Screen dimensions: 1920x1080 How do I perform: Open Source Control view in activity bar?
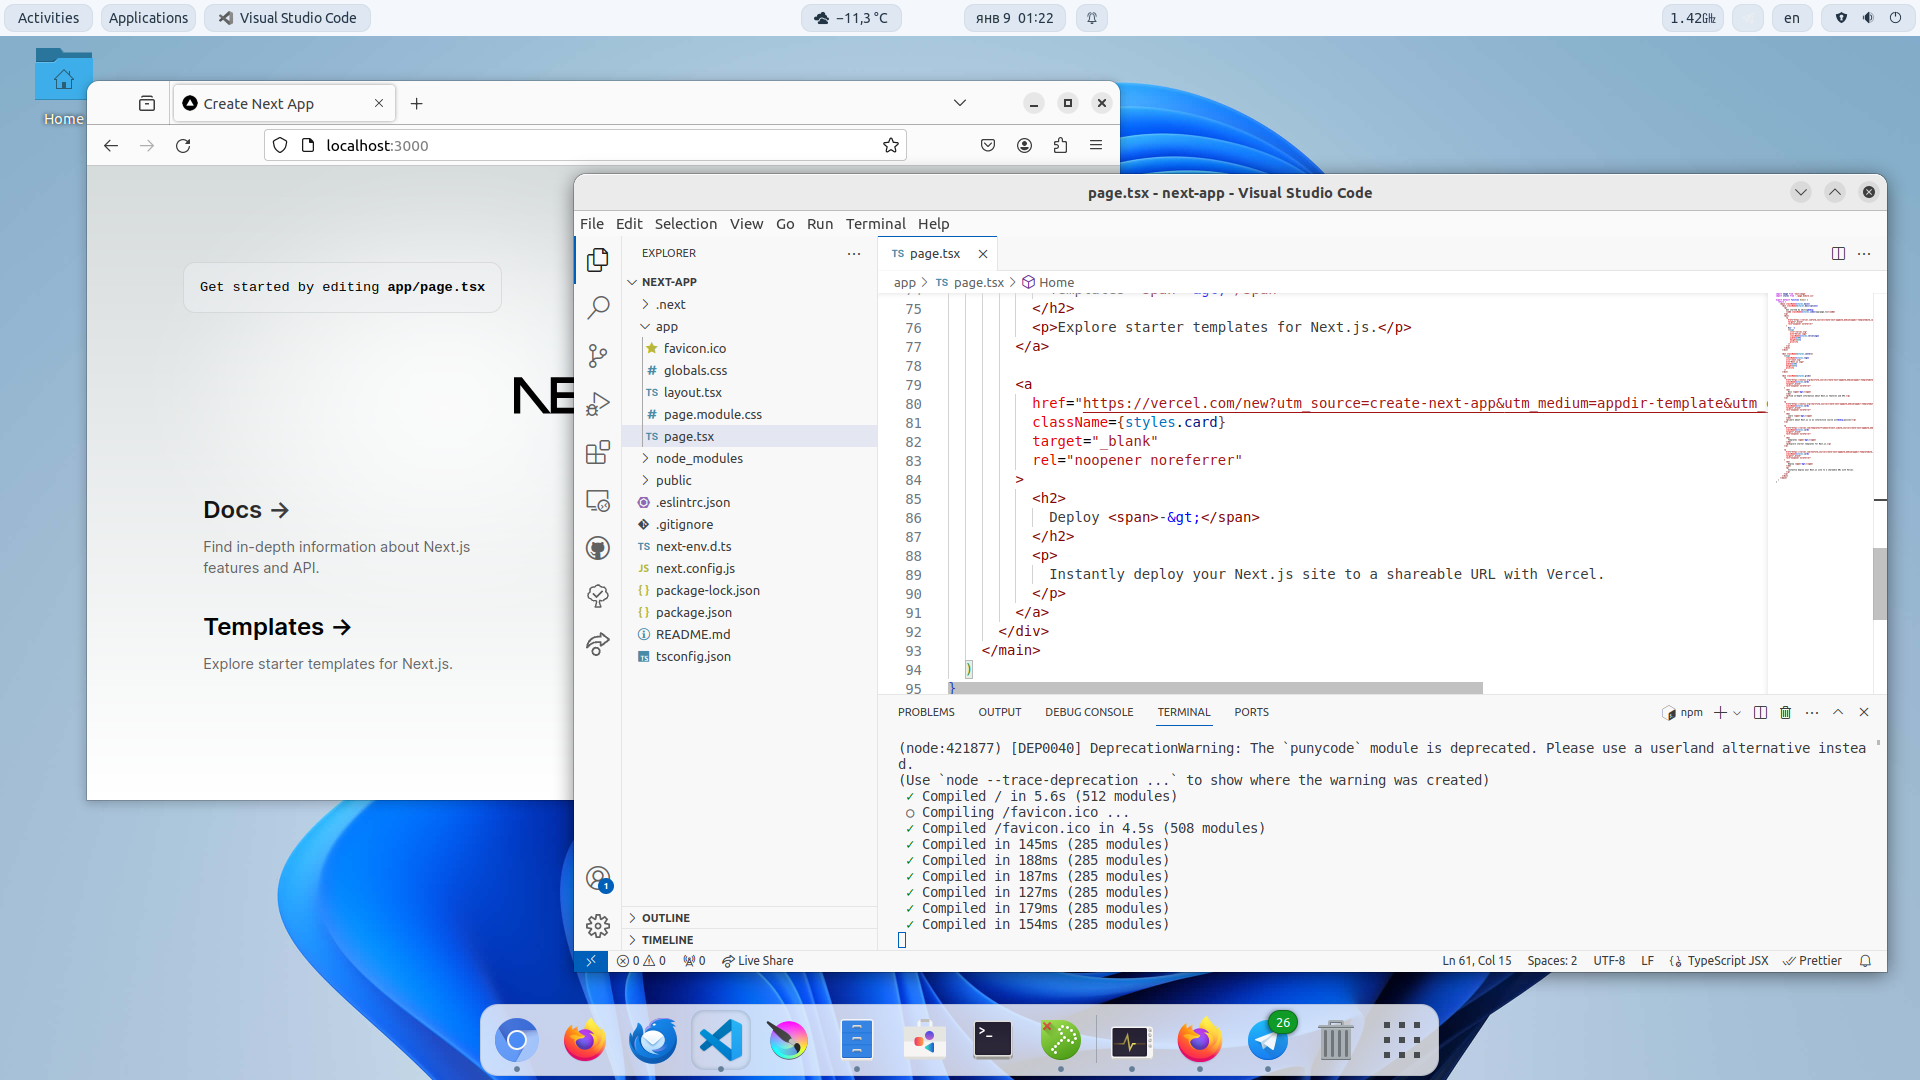tap(598, 356)
